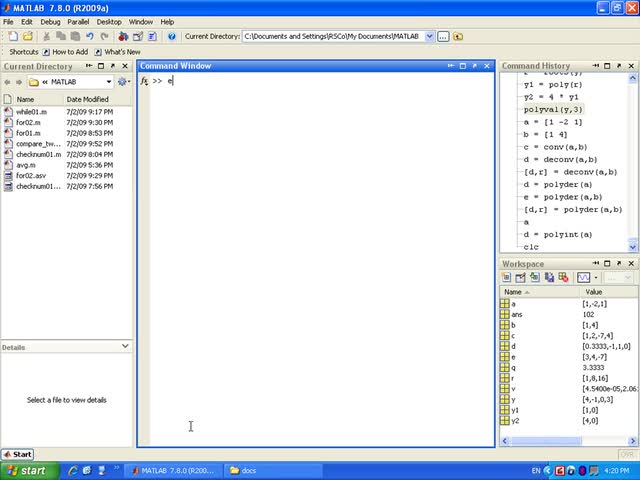This screenshot has height=480, width=640.
Task: Click the MATLAB Start button
Action: click(x=18, y=454)
